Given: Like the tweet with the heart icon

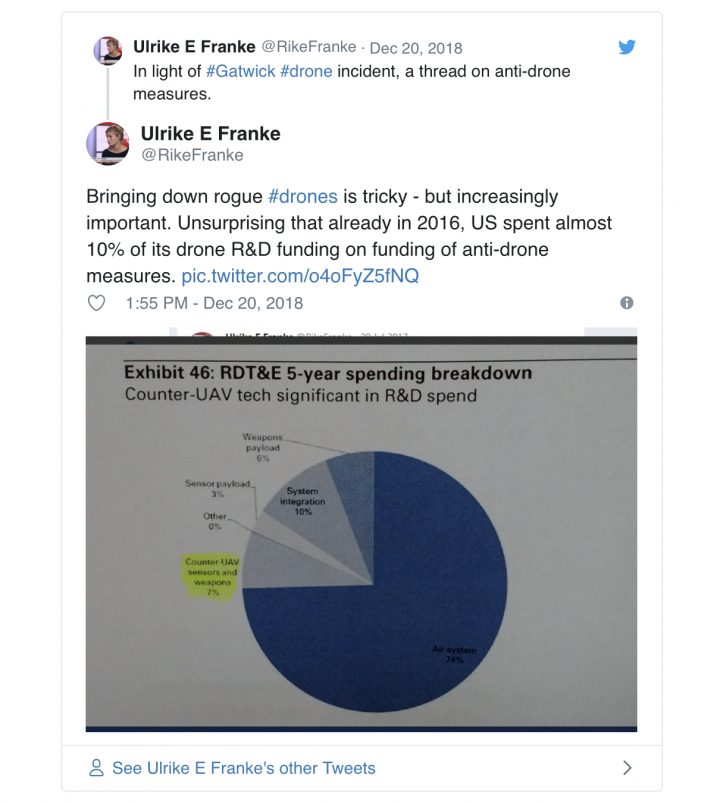Looking at the screenshot, I should 97,303.
